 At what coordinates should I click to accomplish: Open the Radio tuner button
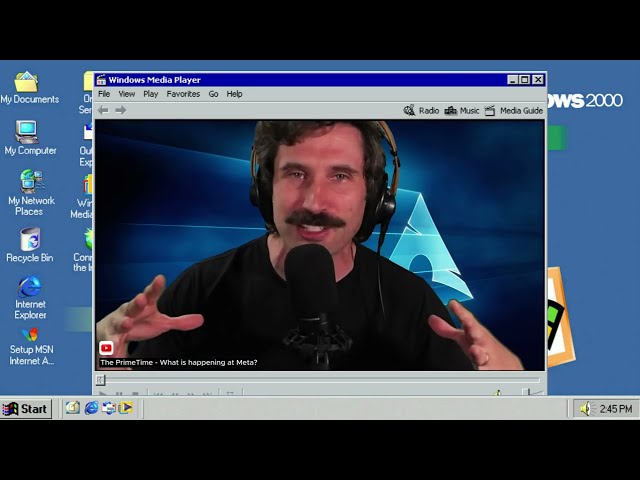(421, 111)
